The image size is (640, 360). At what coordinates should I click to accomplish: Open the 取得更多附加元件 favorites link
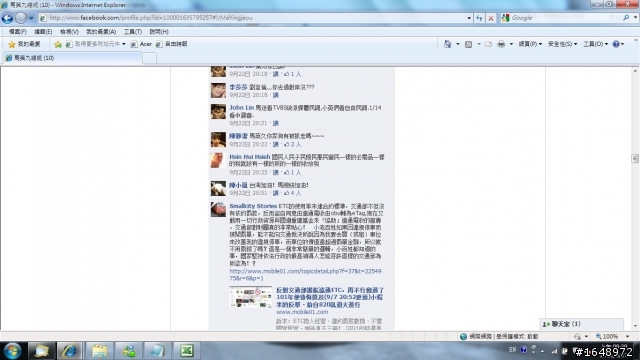pos(96,44)
